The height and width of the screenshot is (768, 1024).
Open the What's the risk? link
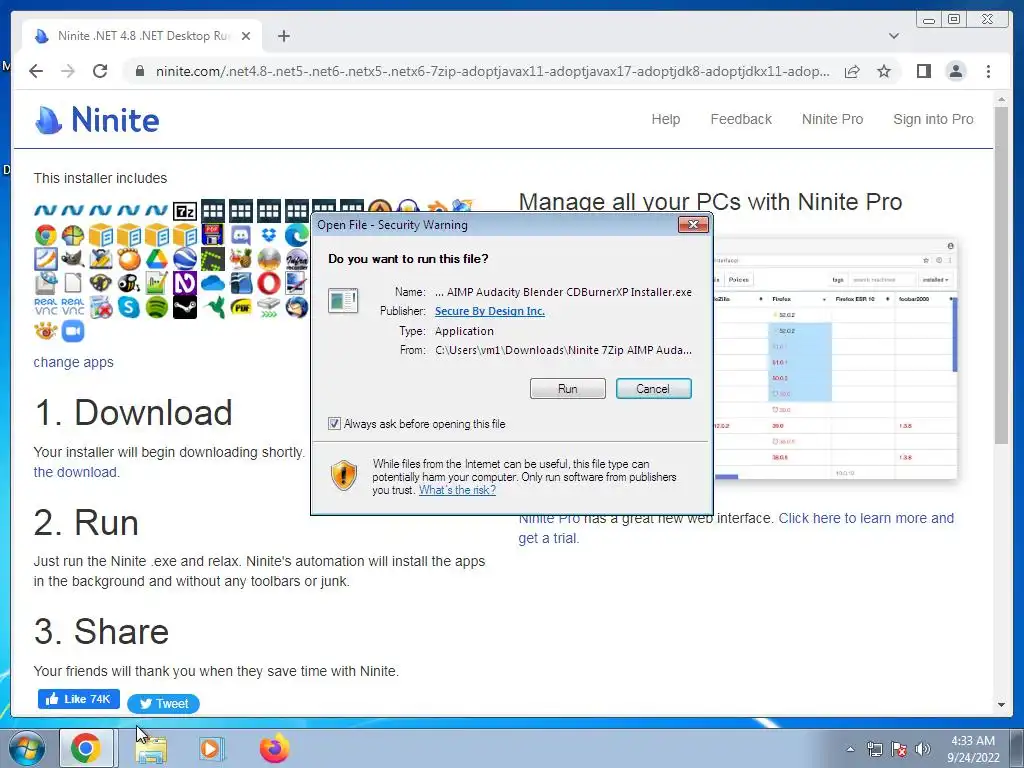click(x=457, y=490)
